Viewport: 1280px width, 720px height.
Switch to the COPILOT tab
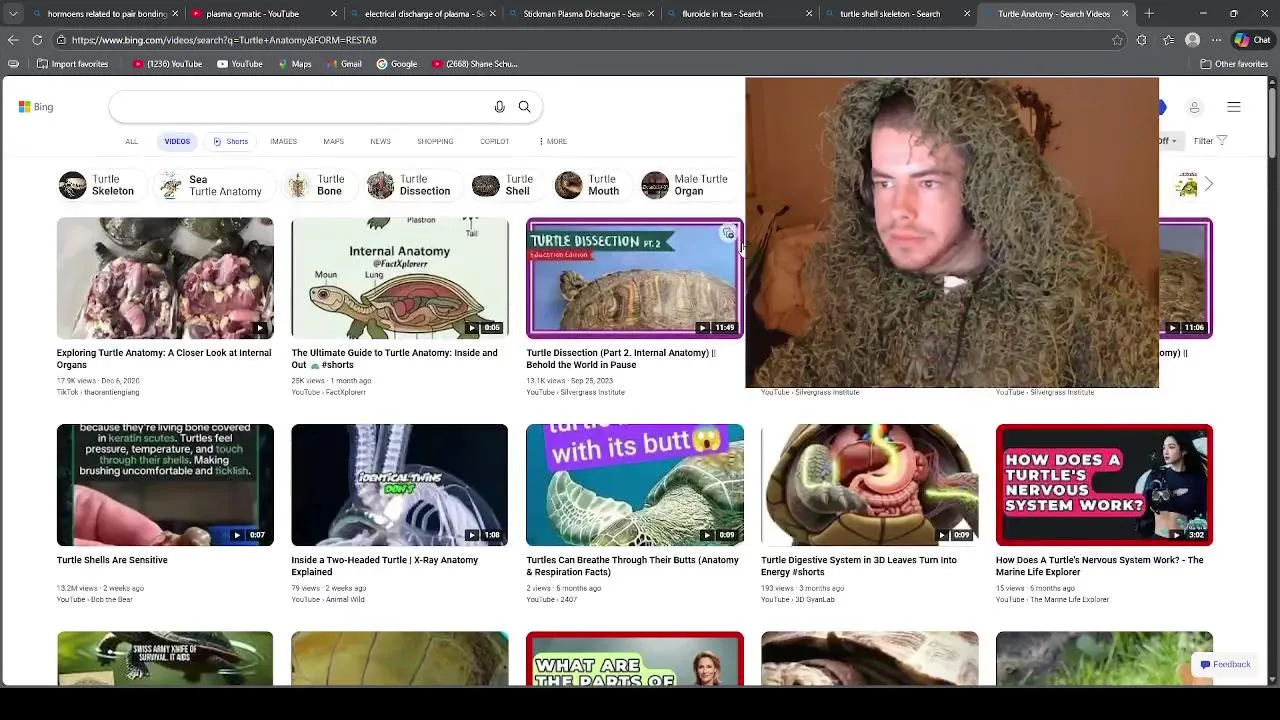click(x=494, y=141)
